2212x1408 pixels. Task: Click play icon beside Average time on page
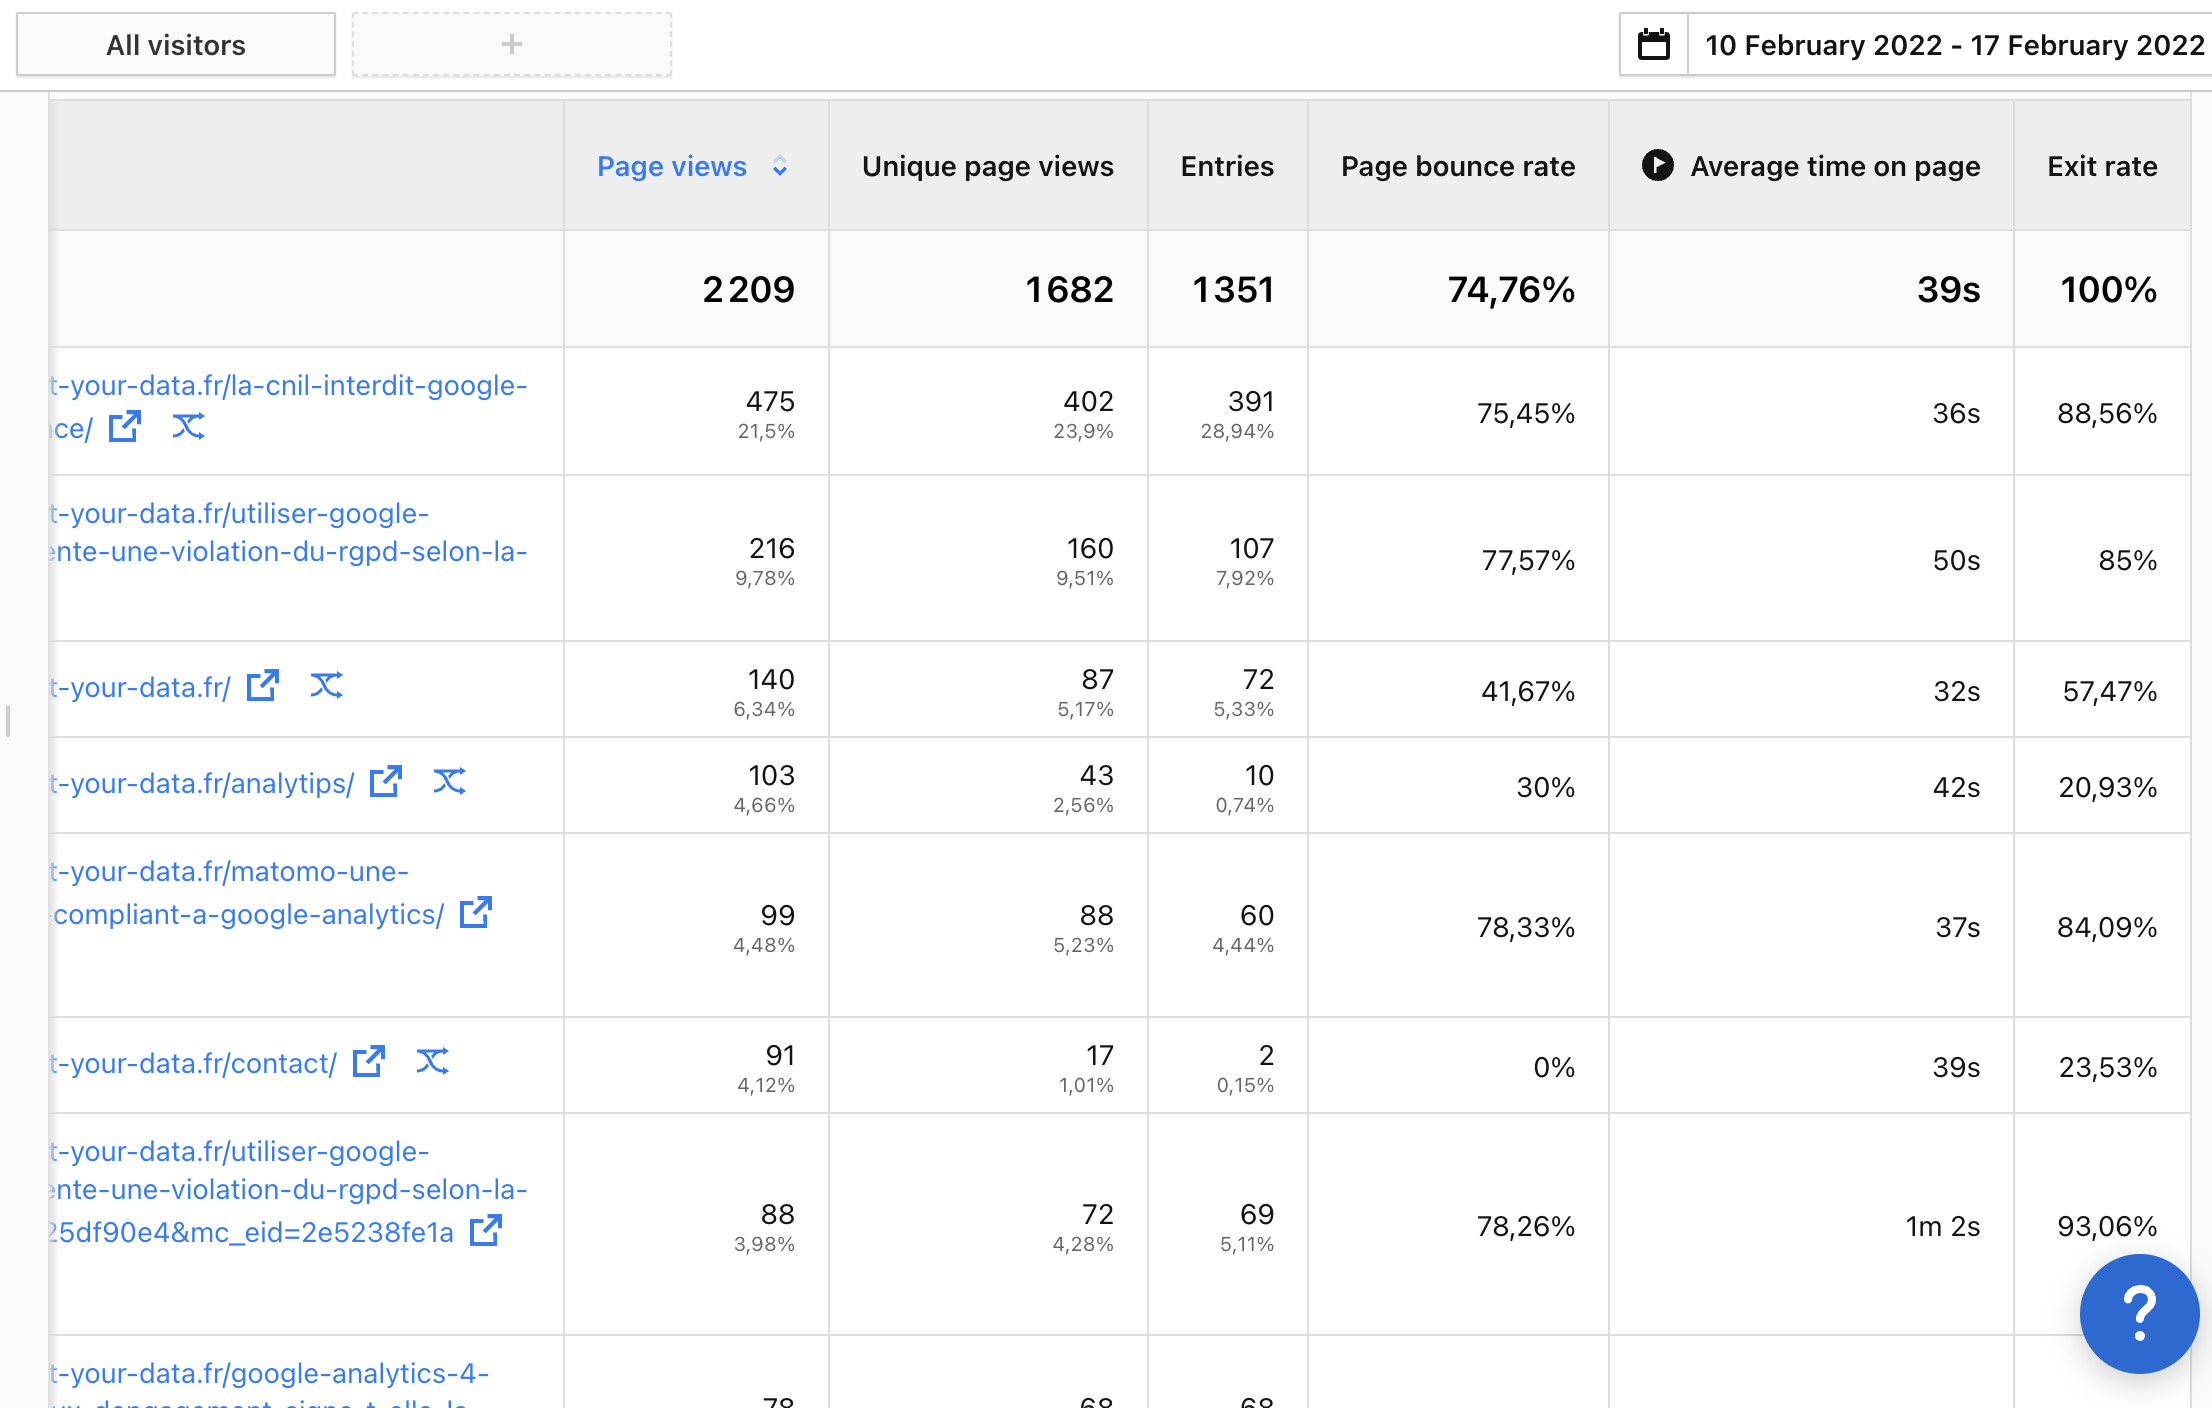tap(1657, 165)
